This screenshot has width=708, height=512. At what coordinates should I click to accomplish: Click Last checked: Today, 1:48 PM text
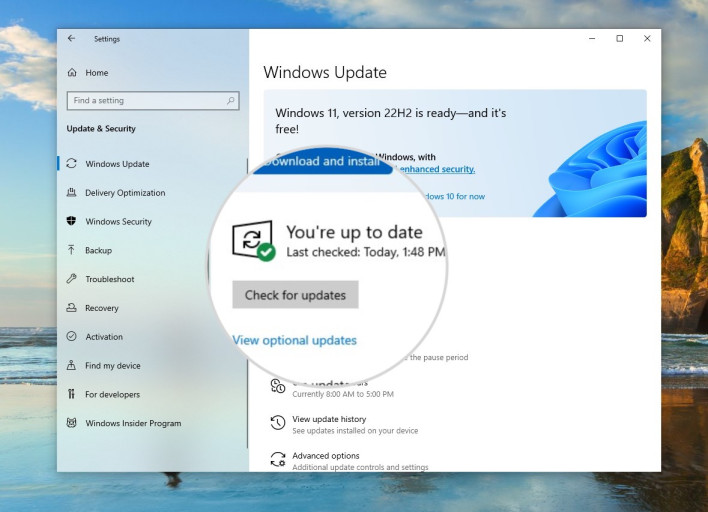pos(366,252)
